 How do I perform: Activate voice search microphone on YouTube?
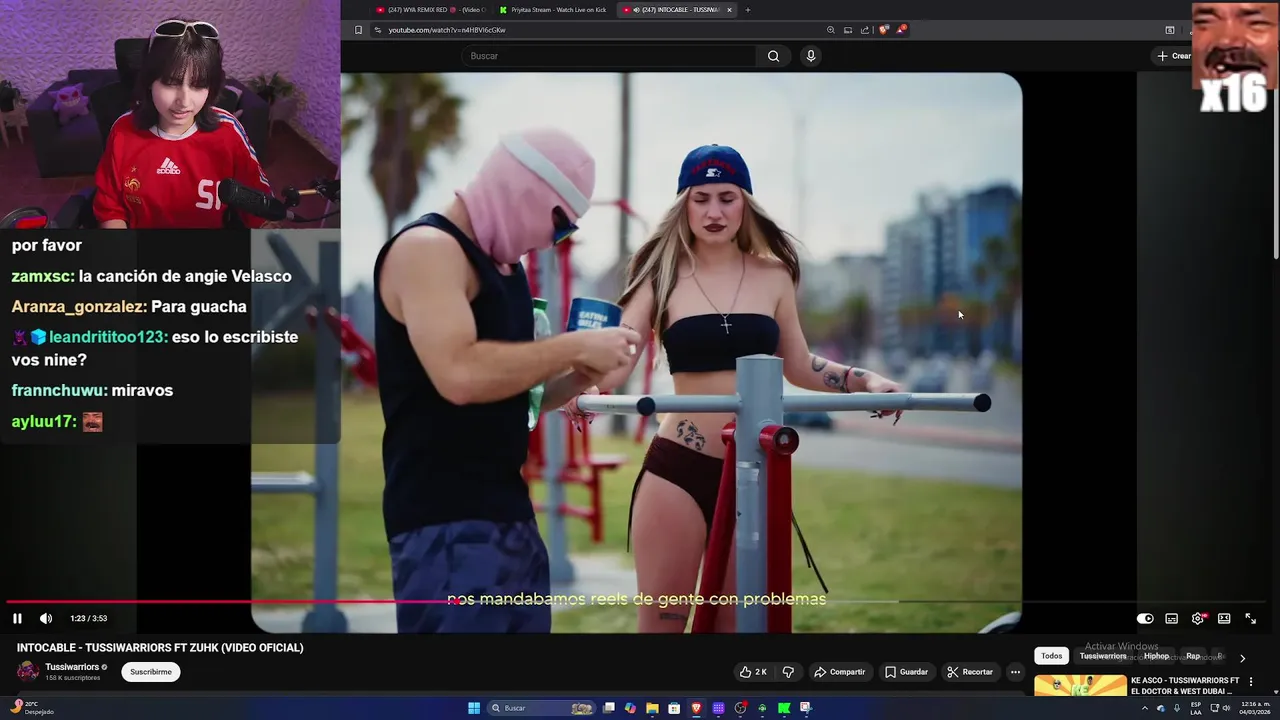click(x=811, y=56)
